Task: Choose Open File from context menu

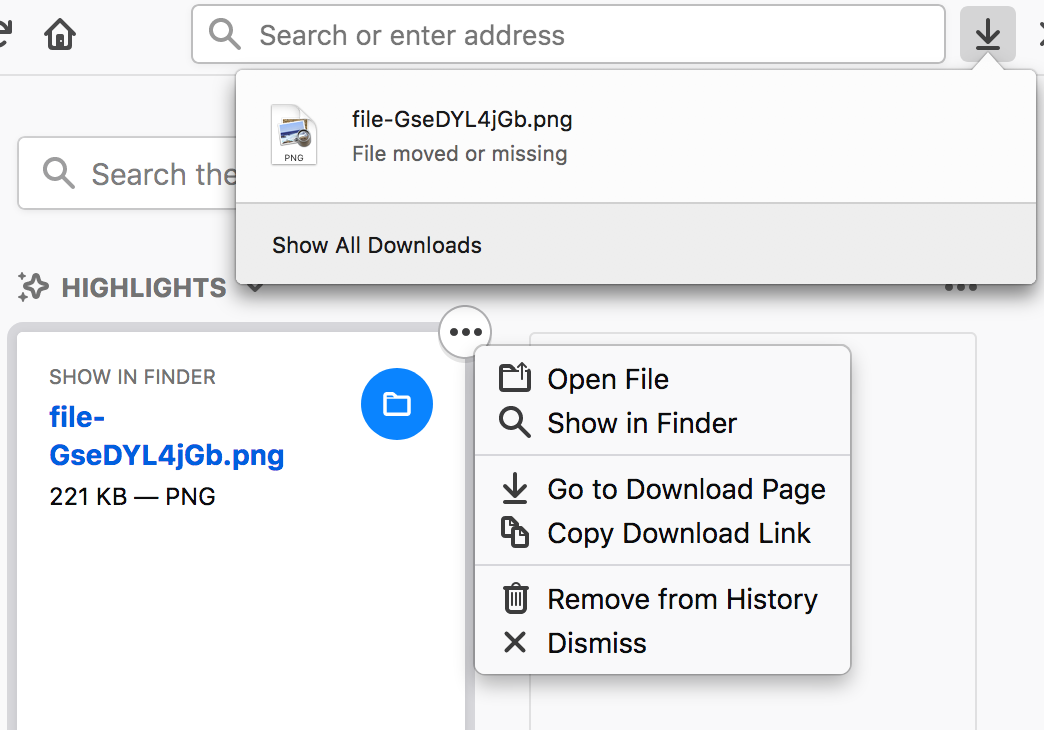Action: point(662,379)
